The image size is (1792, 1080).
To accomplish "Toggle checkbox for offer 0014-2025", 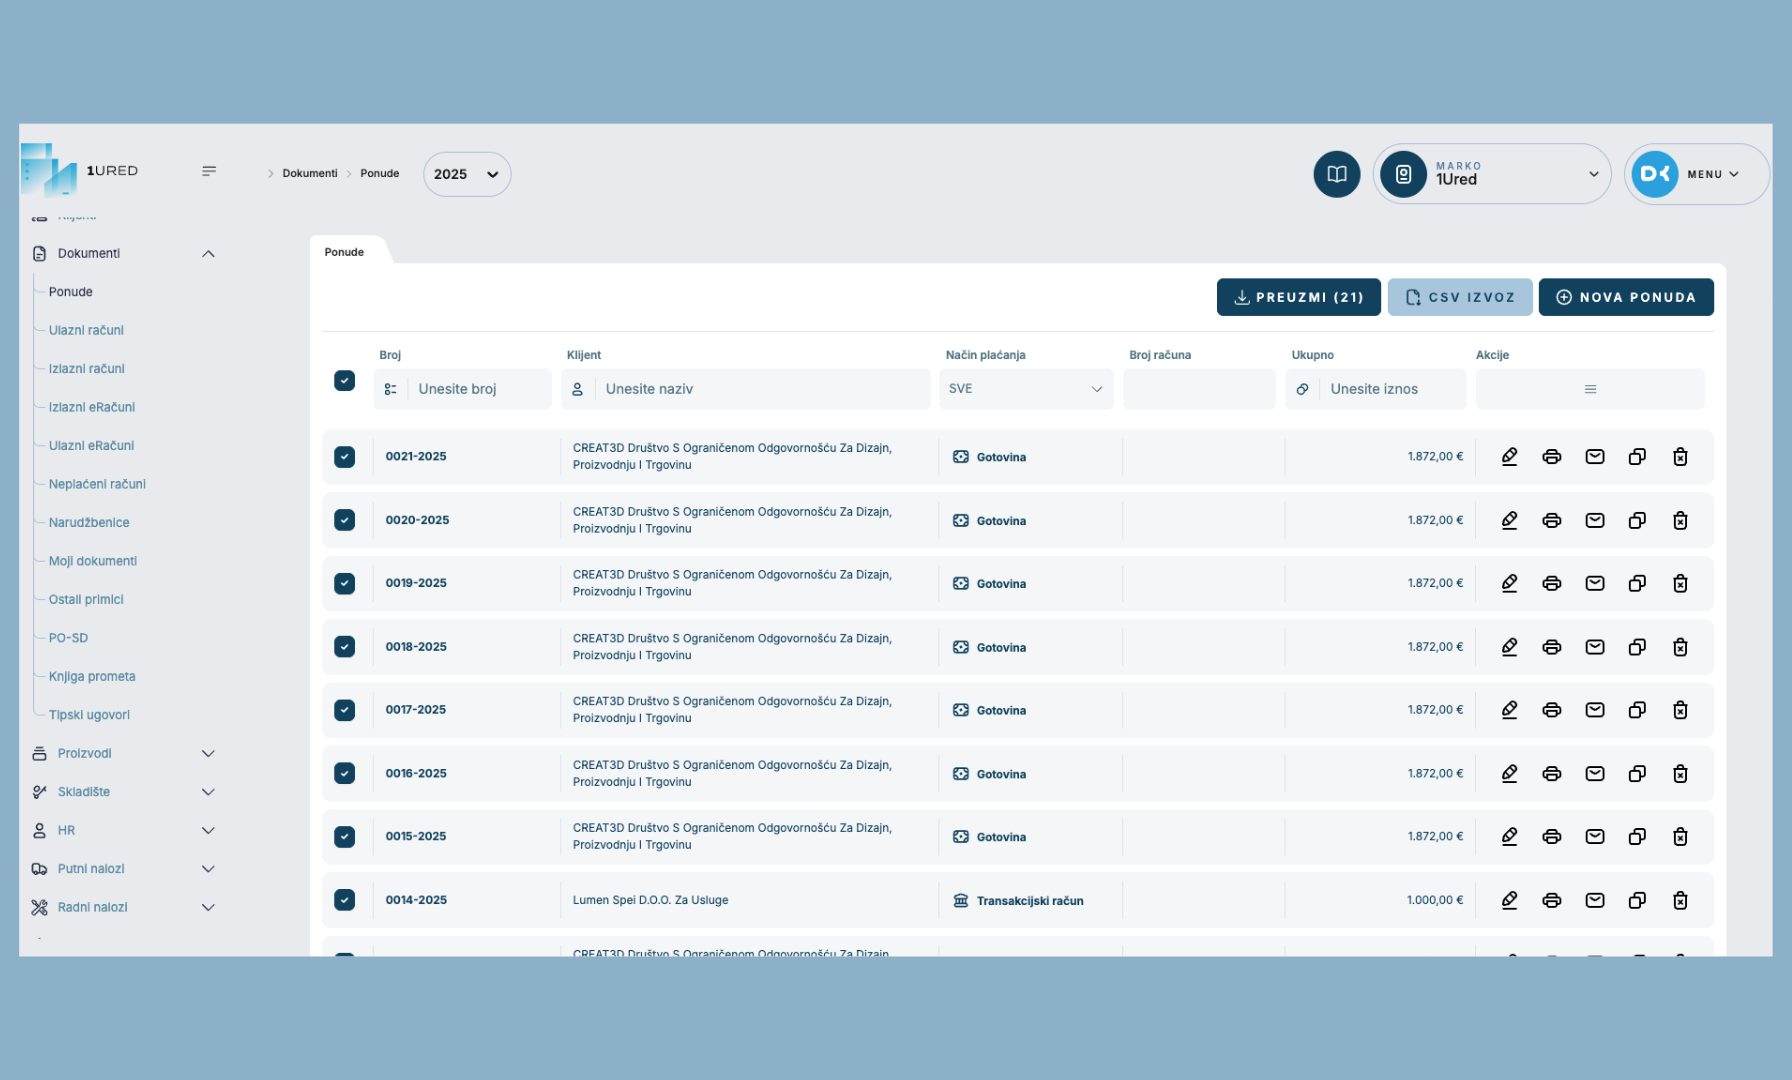I will (x=344, y=900).
